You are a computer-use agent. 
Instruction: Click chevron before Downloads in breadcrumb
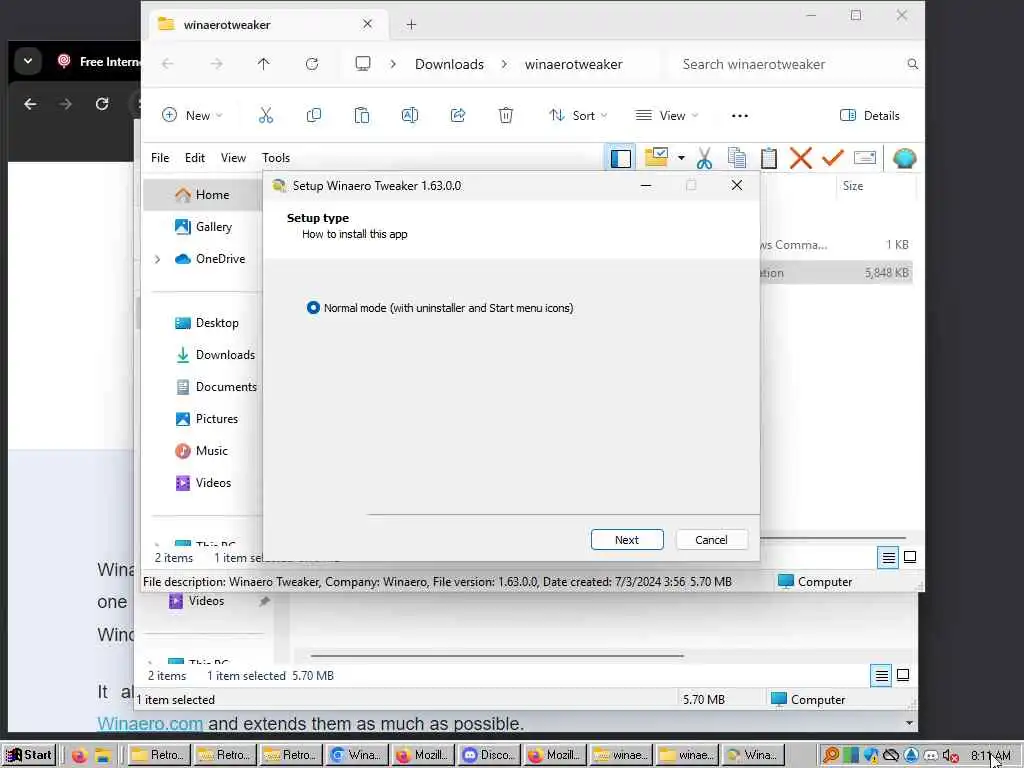coord(393,64)
